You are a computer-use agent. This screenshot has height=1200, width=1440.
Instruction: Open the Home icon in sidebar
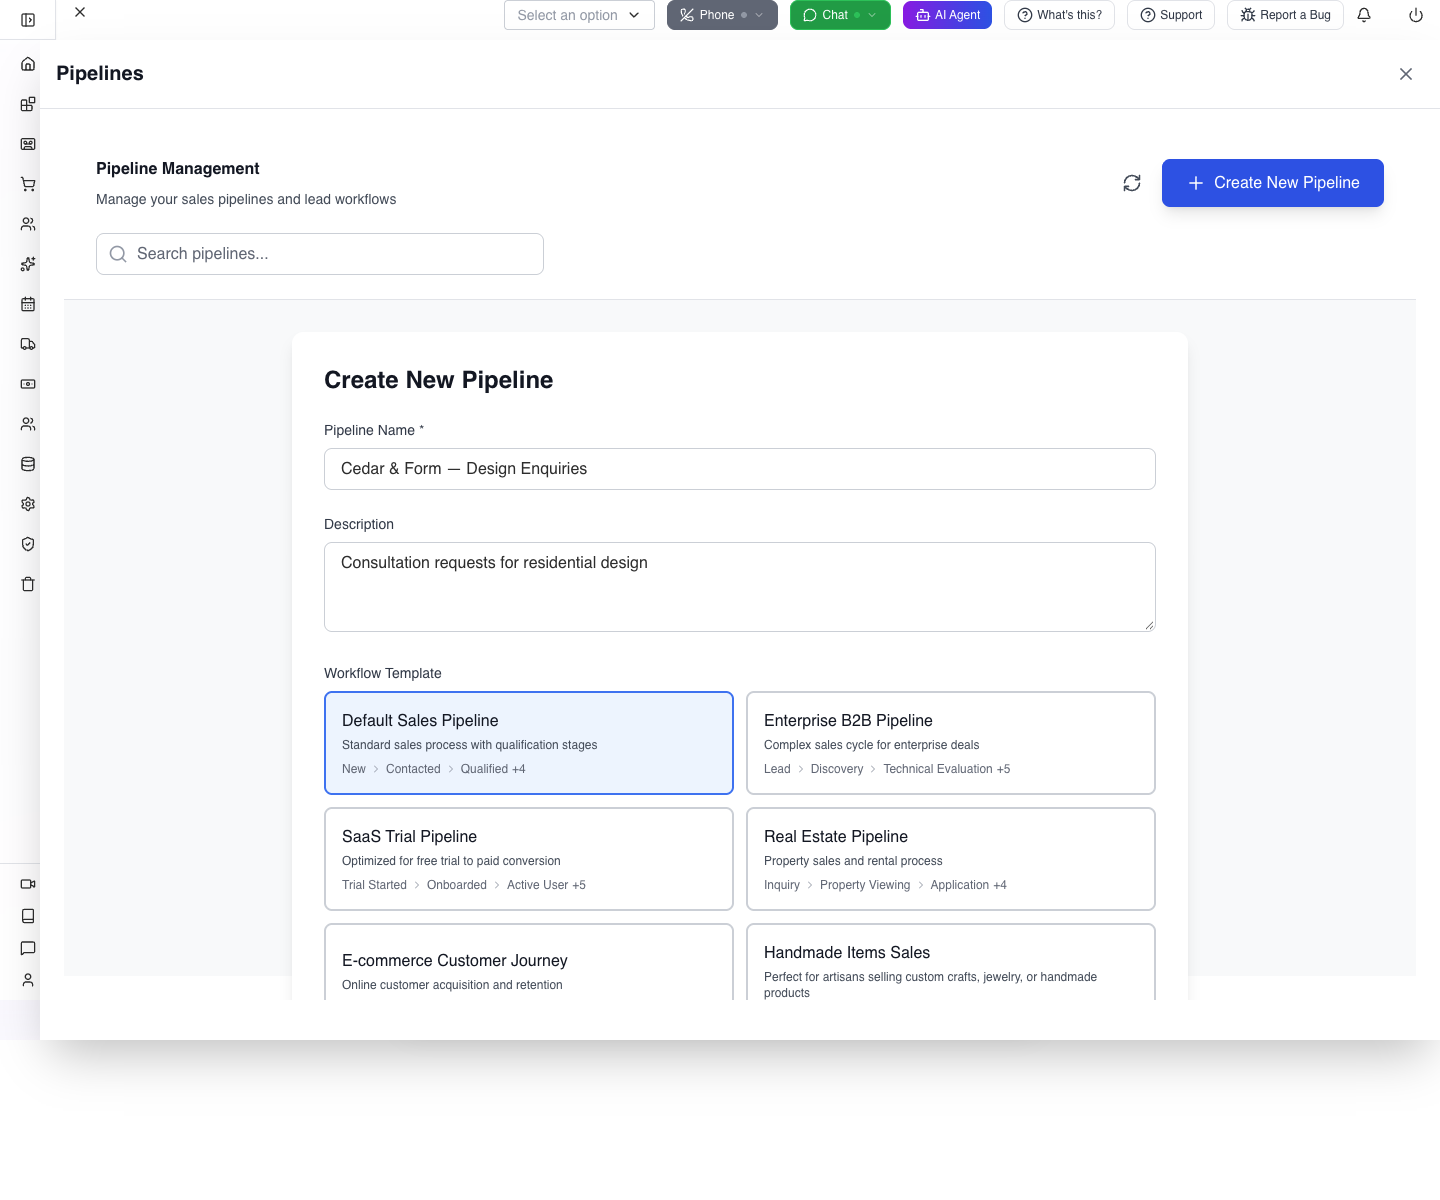click(28, 64)
